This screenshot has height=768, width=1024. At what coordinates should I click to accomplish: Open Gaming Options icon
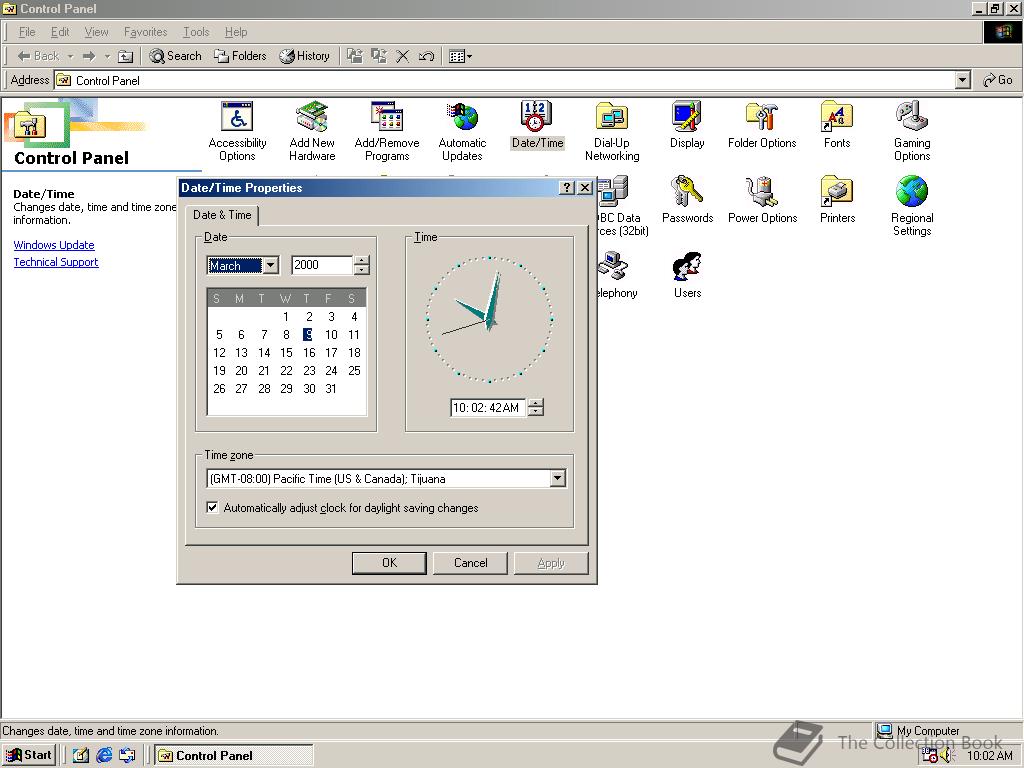tap(912, 131)
